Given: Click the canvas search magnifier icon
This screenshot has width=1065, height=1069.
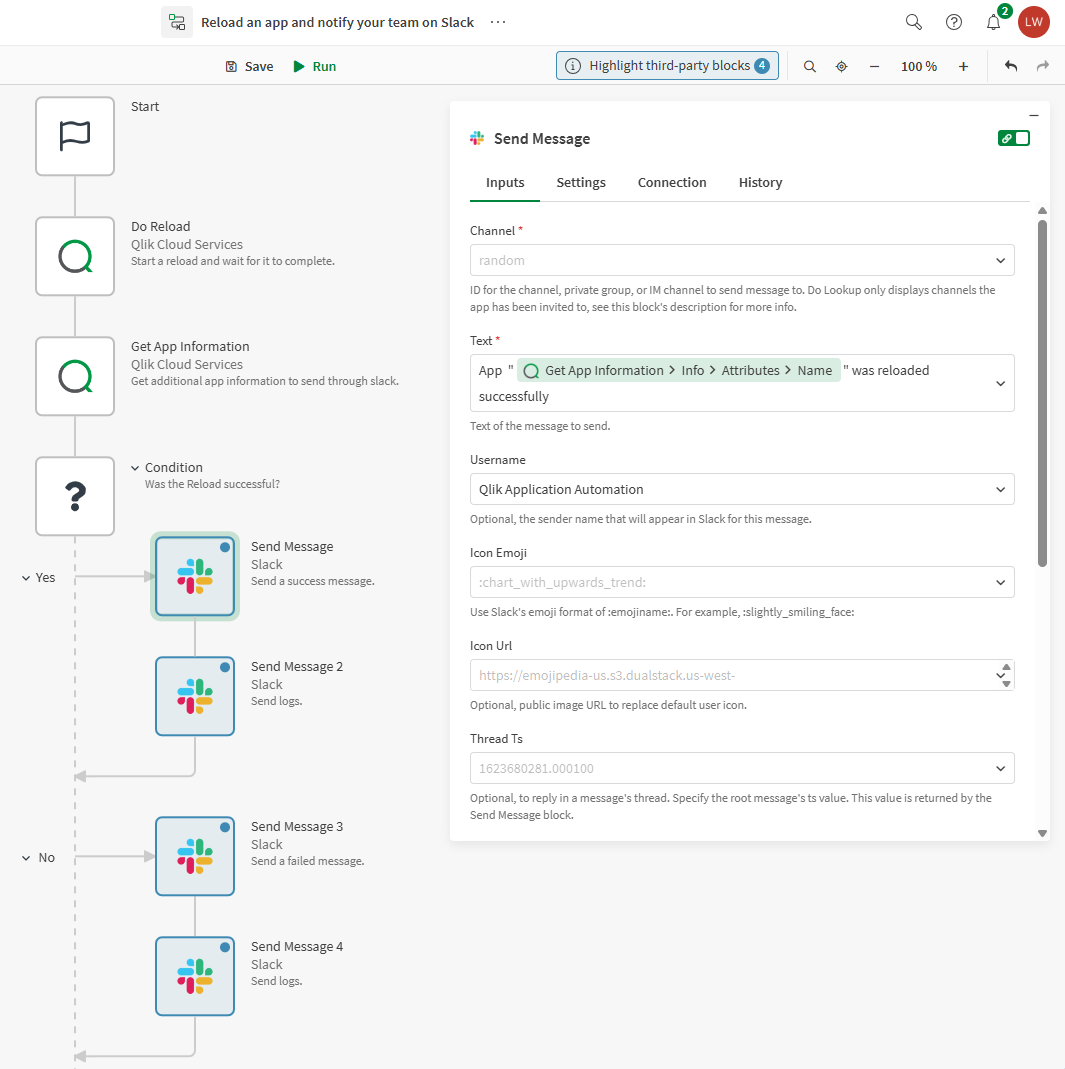Looking at the screenshot, I should [809, 66].
